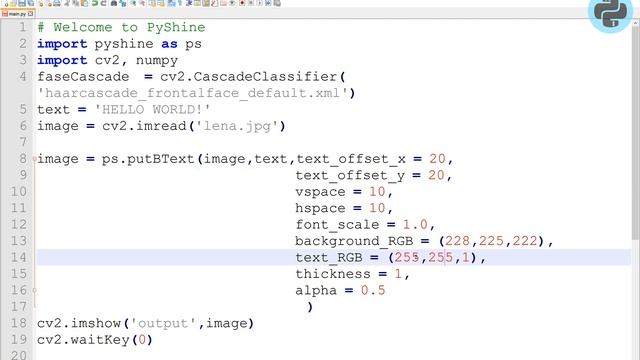Click the 'text_RGB' parameter name
This screenshot has height=360, width=640.
click(329, 258)
